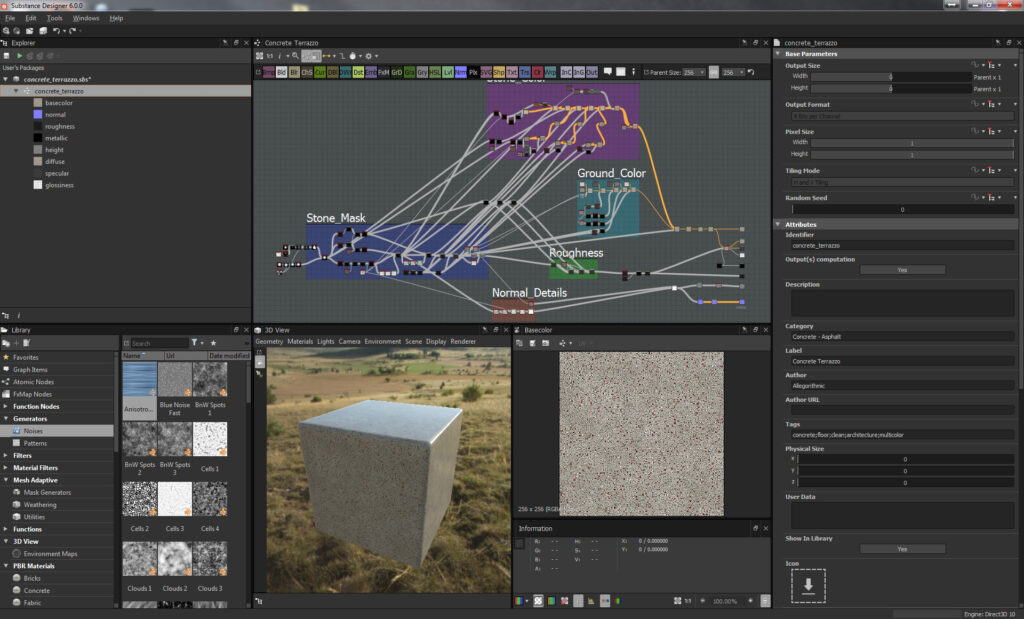Viewport: 1024px width, 619px height.
Task: Add an HSL node from graph toolbar
Action: point(434,72)
